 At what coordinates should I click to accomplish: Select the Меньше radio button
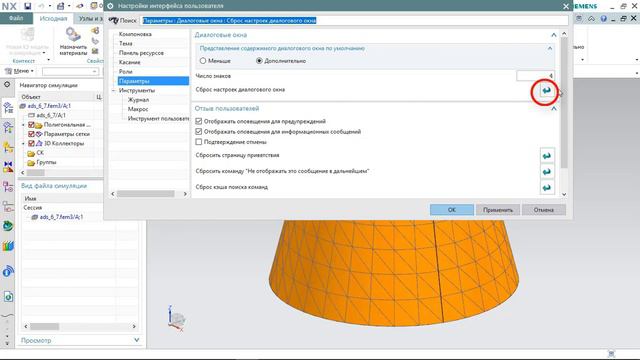click(203, 61)
